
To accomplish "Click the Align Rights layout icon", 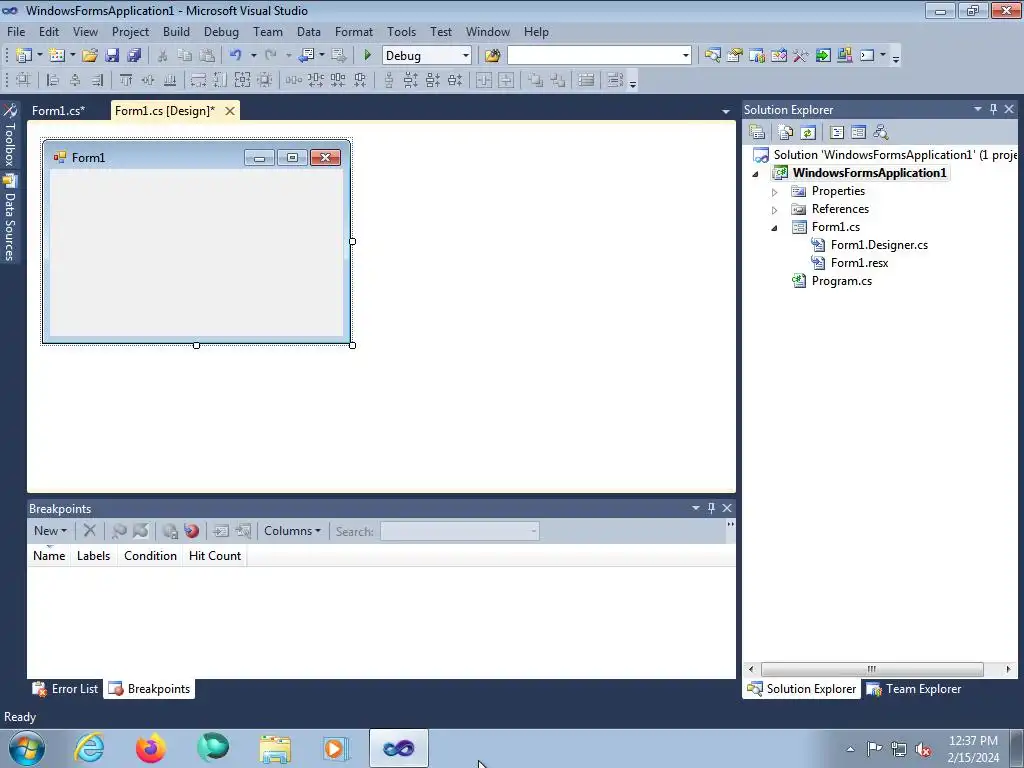I will (x=97, y=80).
